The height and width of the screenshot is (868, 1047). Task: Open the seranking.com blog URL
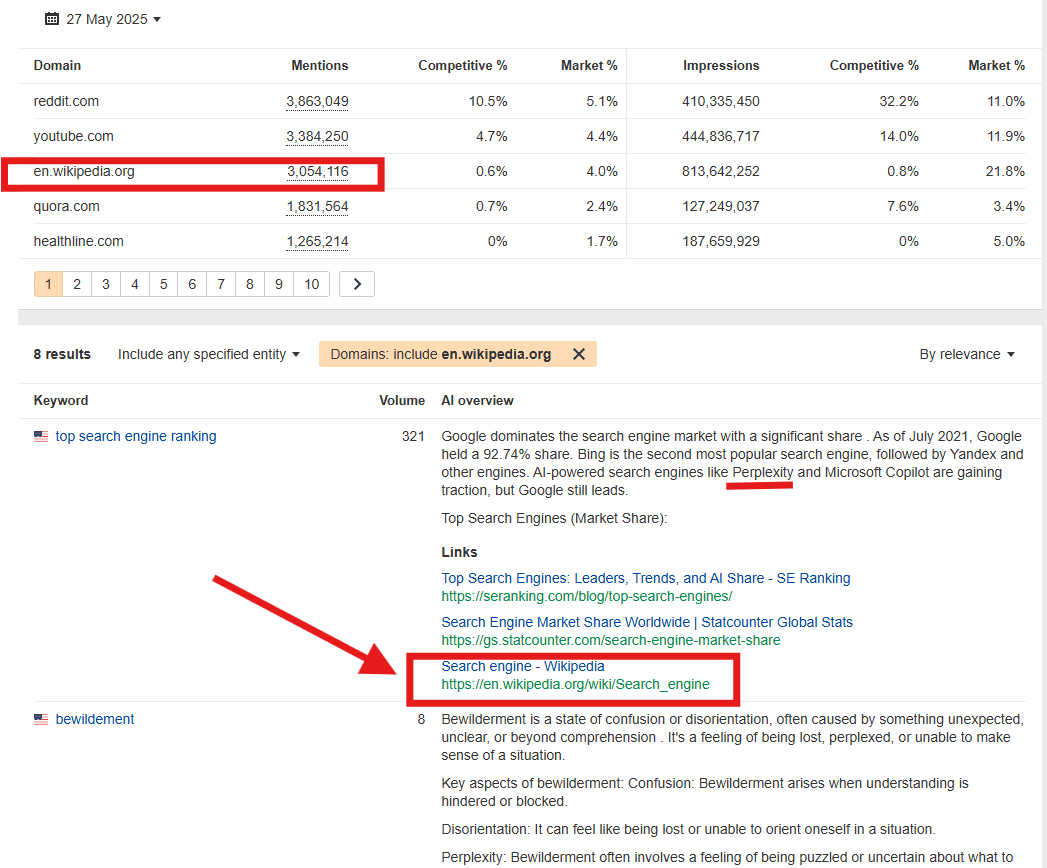pos(586,596)
